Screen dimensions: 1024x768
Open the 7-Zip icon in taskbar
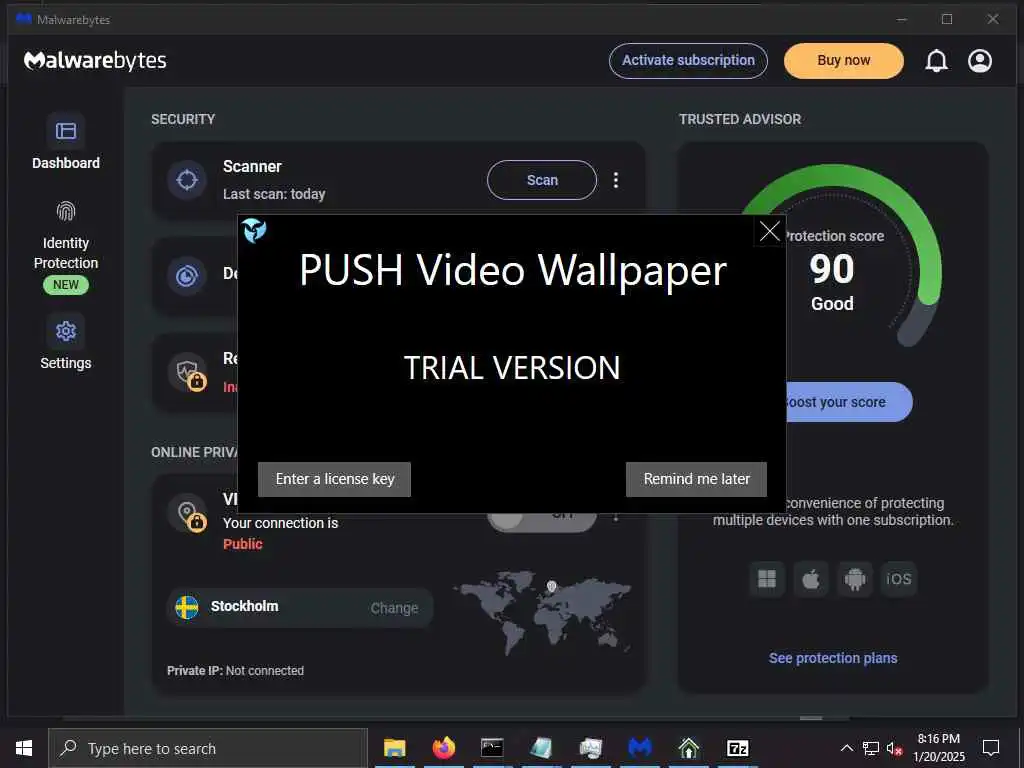pos(737,748)
